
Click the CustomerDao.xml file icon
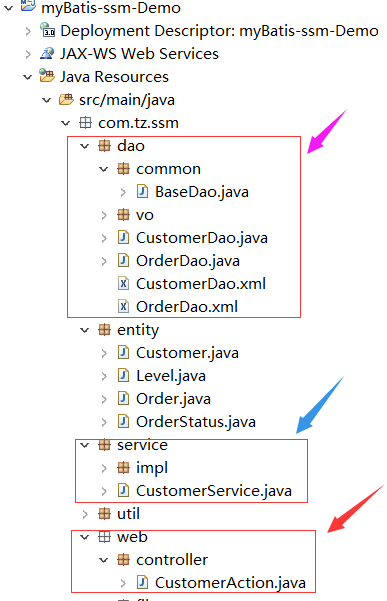point(123,284)
